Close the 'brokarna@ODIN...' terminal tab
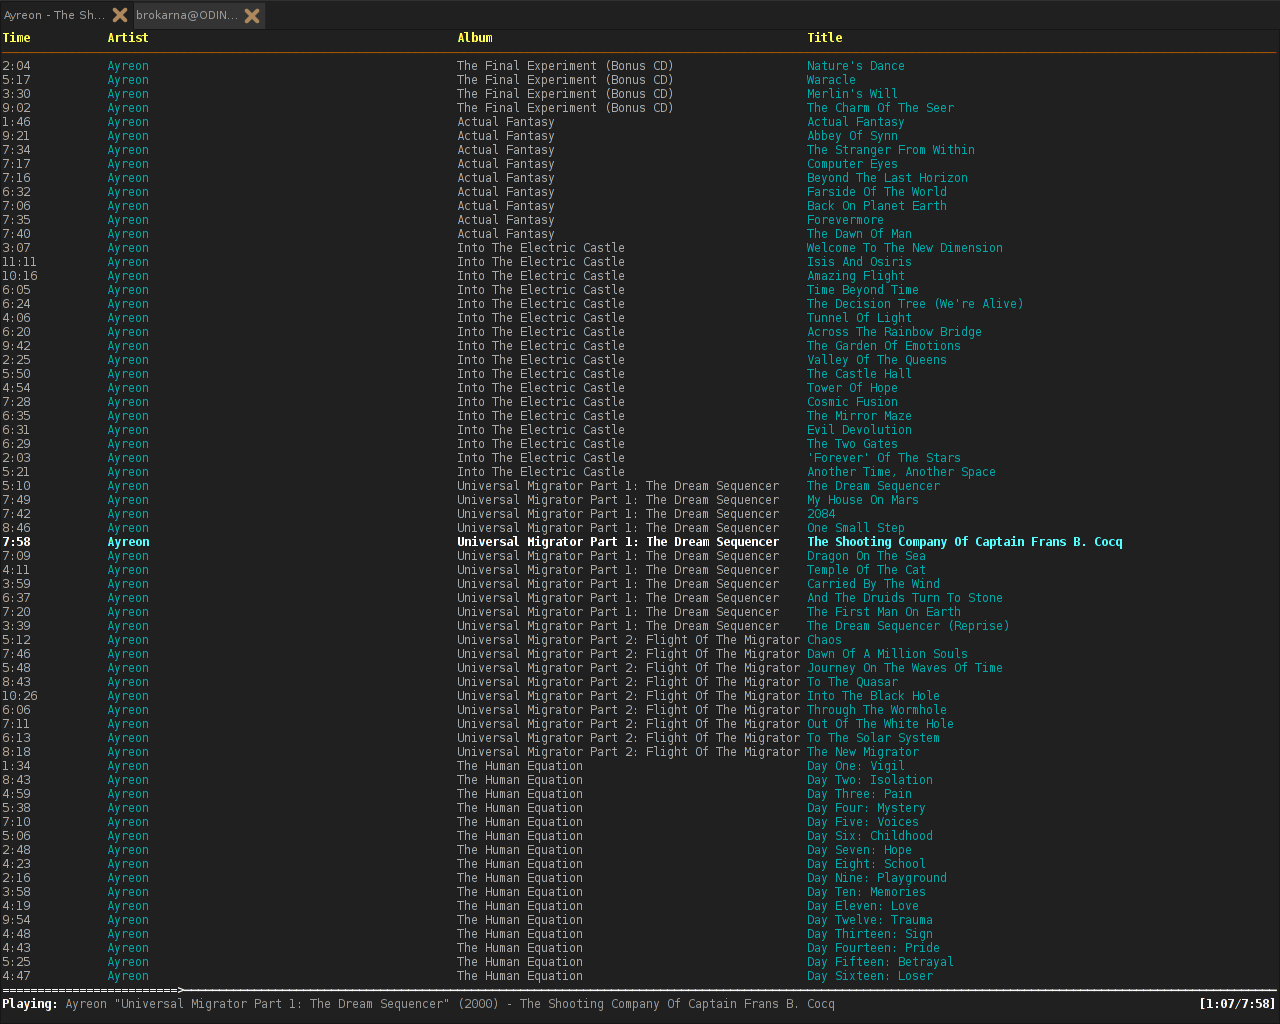Screen dimensions: 1280x1024 [252, 15]
